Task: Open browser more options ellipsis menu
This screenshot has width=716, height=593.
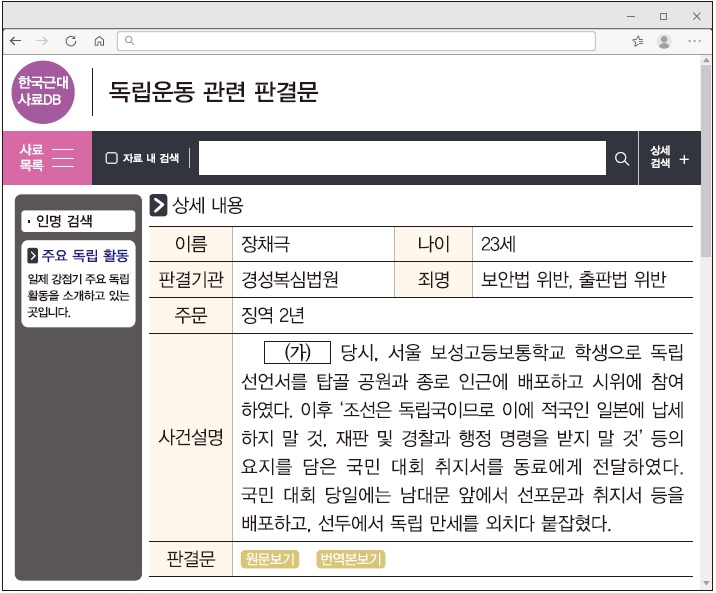Action: (x=694, y=41)
